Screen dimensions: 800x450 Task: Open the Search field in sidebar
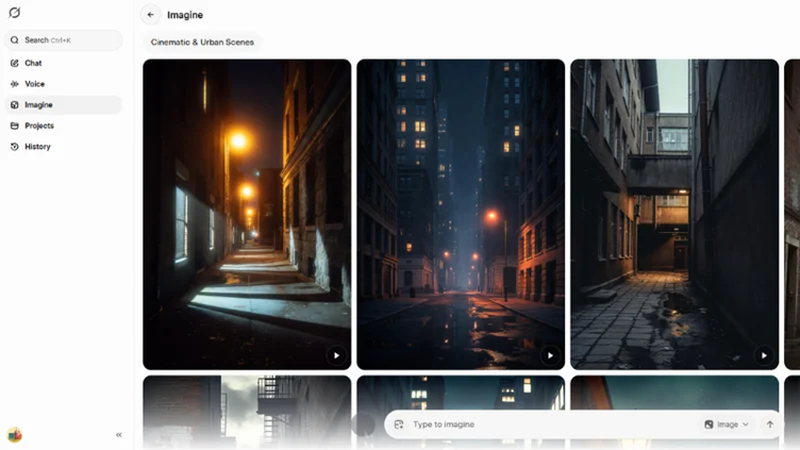64,40
